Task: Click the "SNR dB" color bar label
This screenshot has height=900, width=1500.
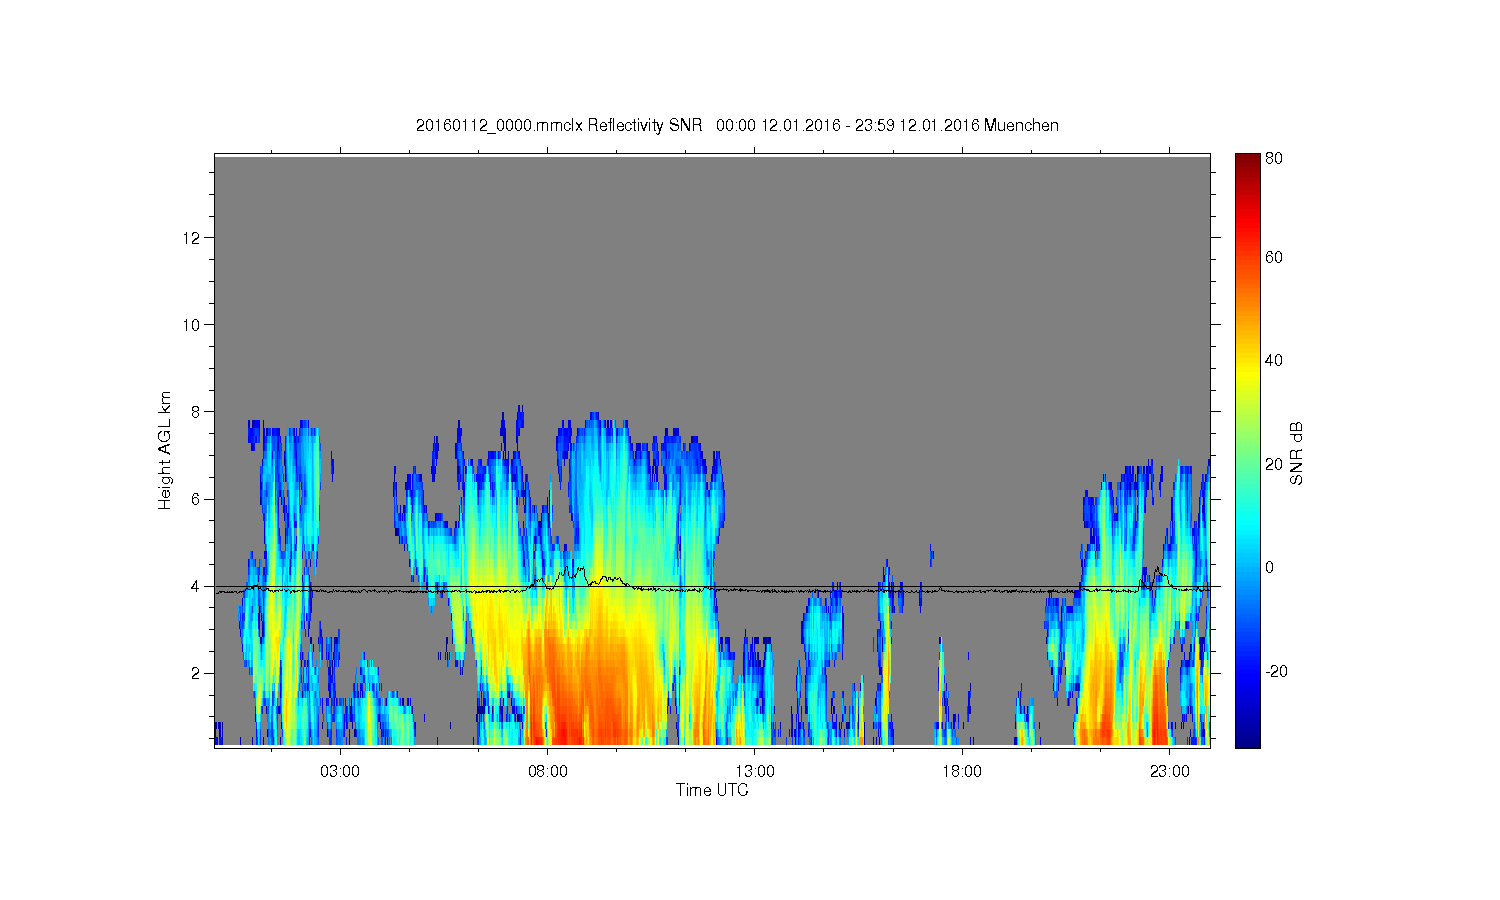Action: tap(1296, 454)
